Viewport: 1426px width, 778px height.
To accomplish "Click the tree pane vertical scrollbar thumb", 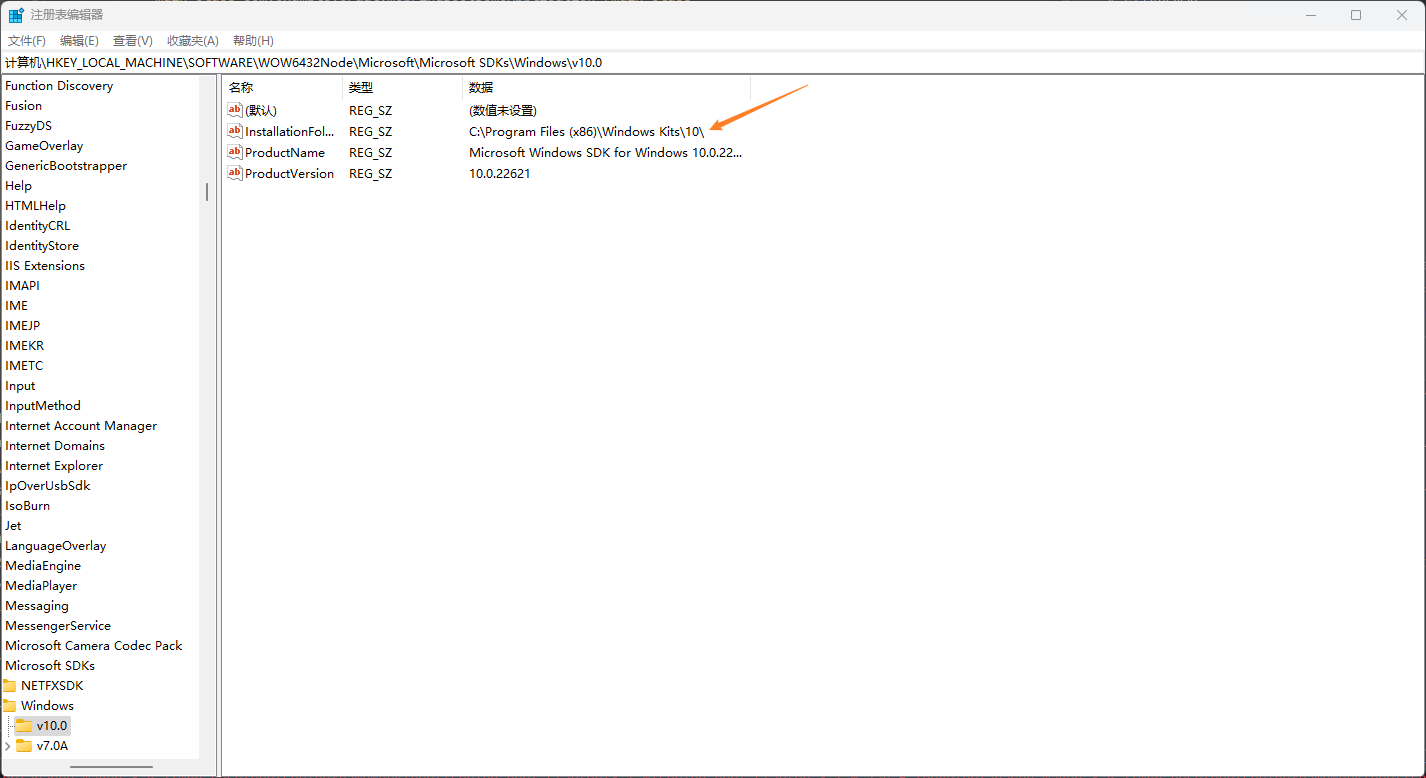I will click(207, 191).
